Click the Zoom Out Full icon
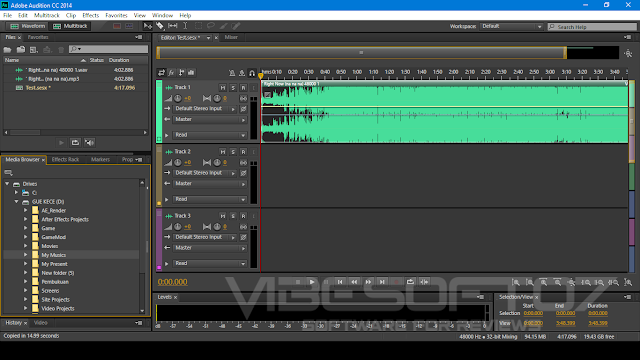The width and height of the screenshot is (640, 360). click(x=572, y=282)
